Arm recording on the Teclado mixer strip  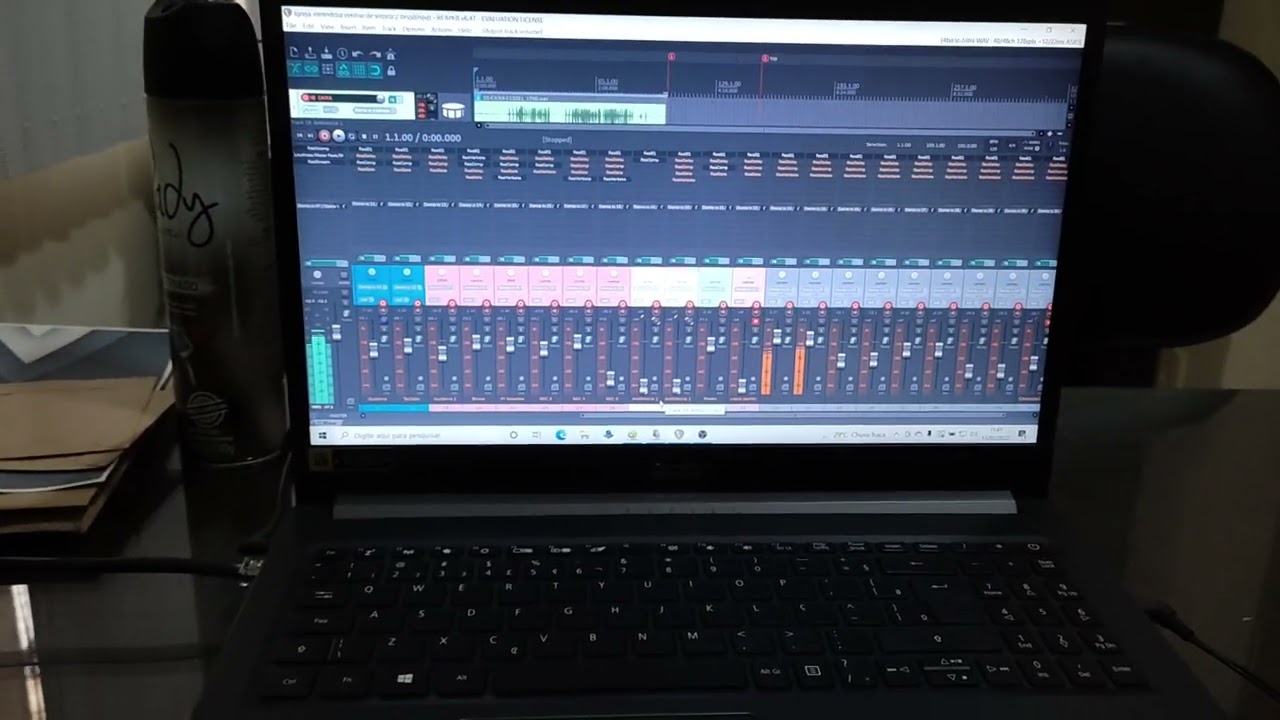417,303
